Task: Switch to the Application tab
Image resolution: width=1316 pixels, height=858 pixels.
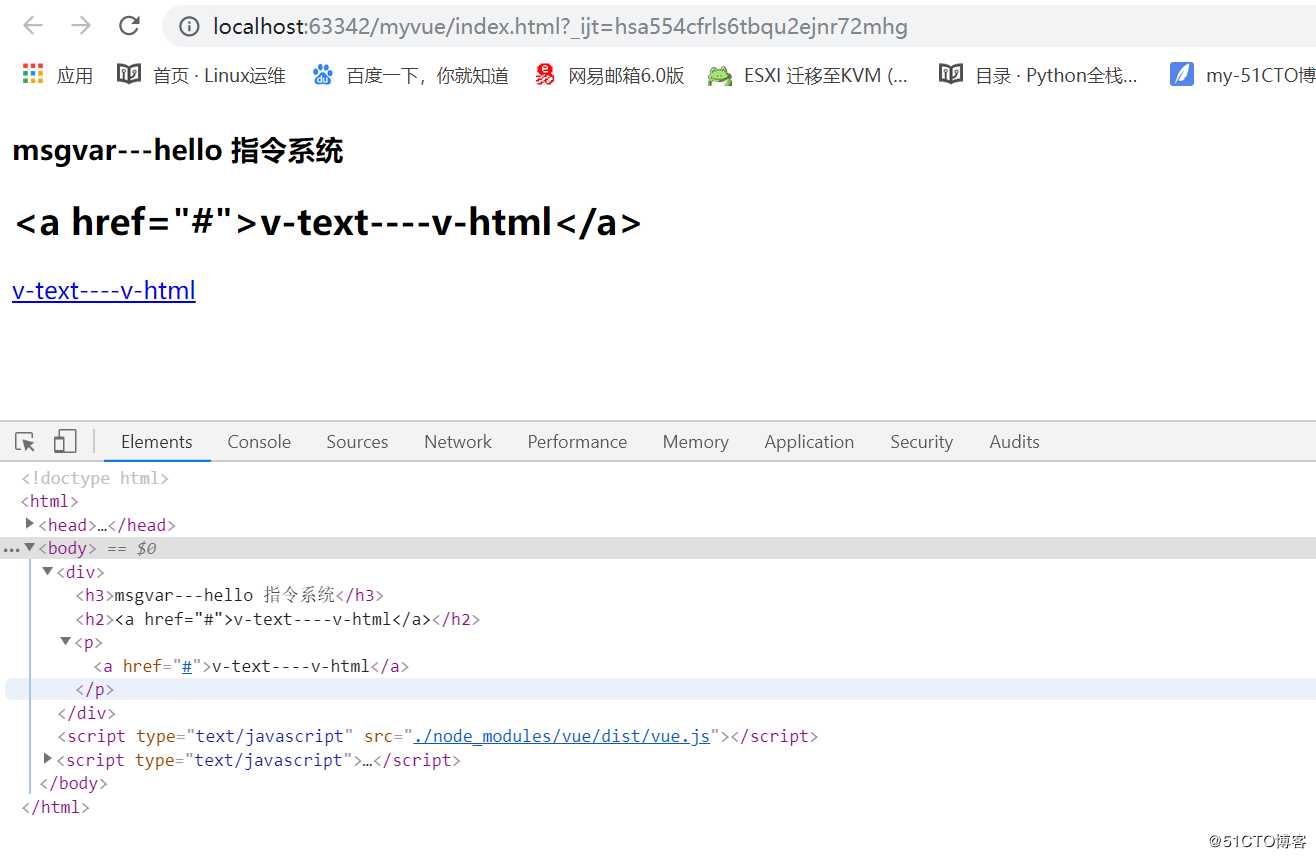Action: pos(809,442)
